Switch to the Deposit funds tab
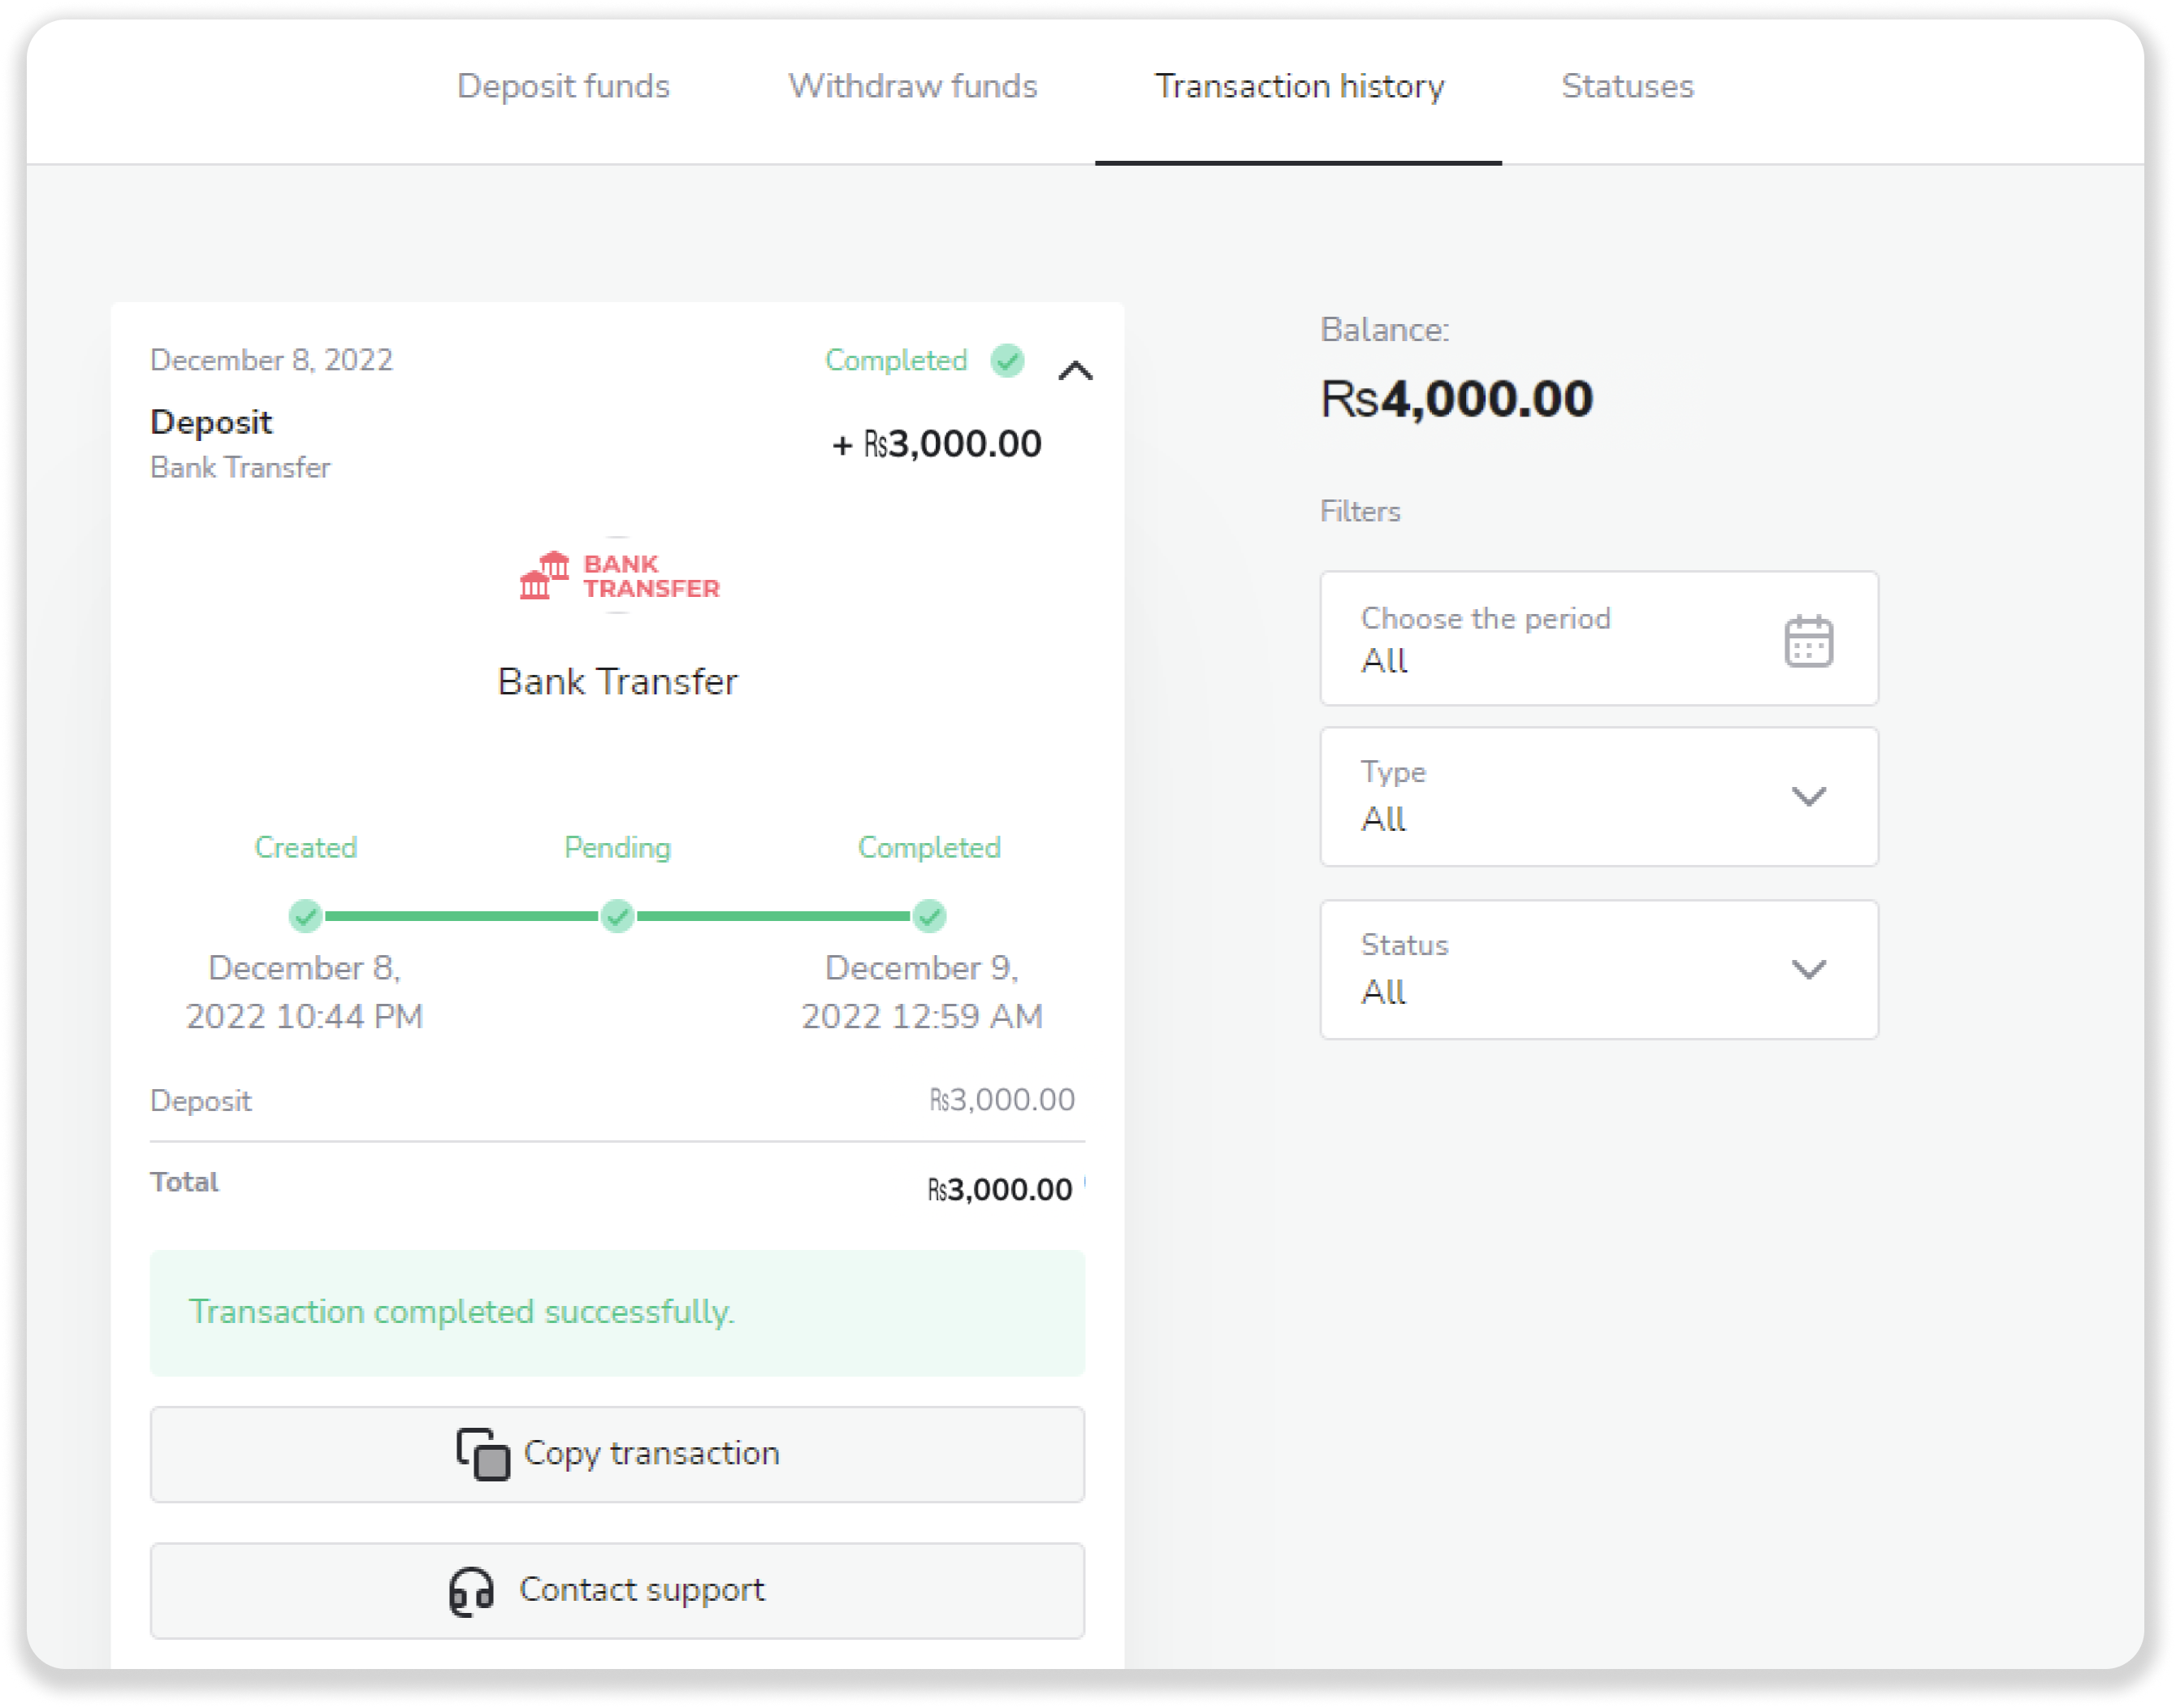 tap(563, 86)
